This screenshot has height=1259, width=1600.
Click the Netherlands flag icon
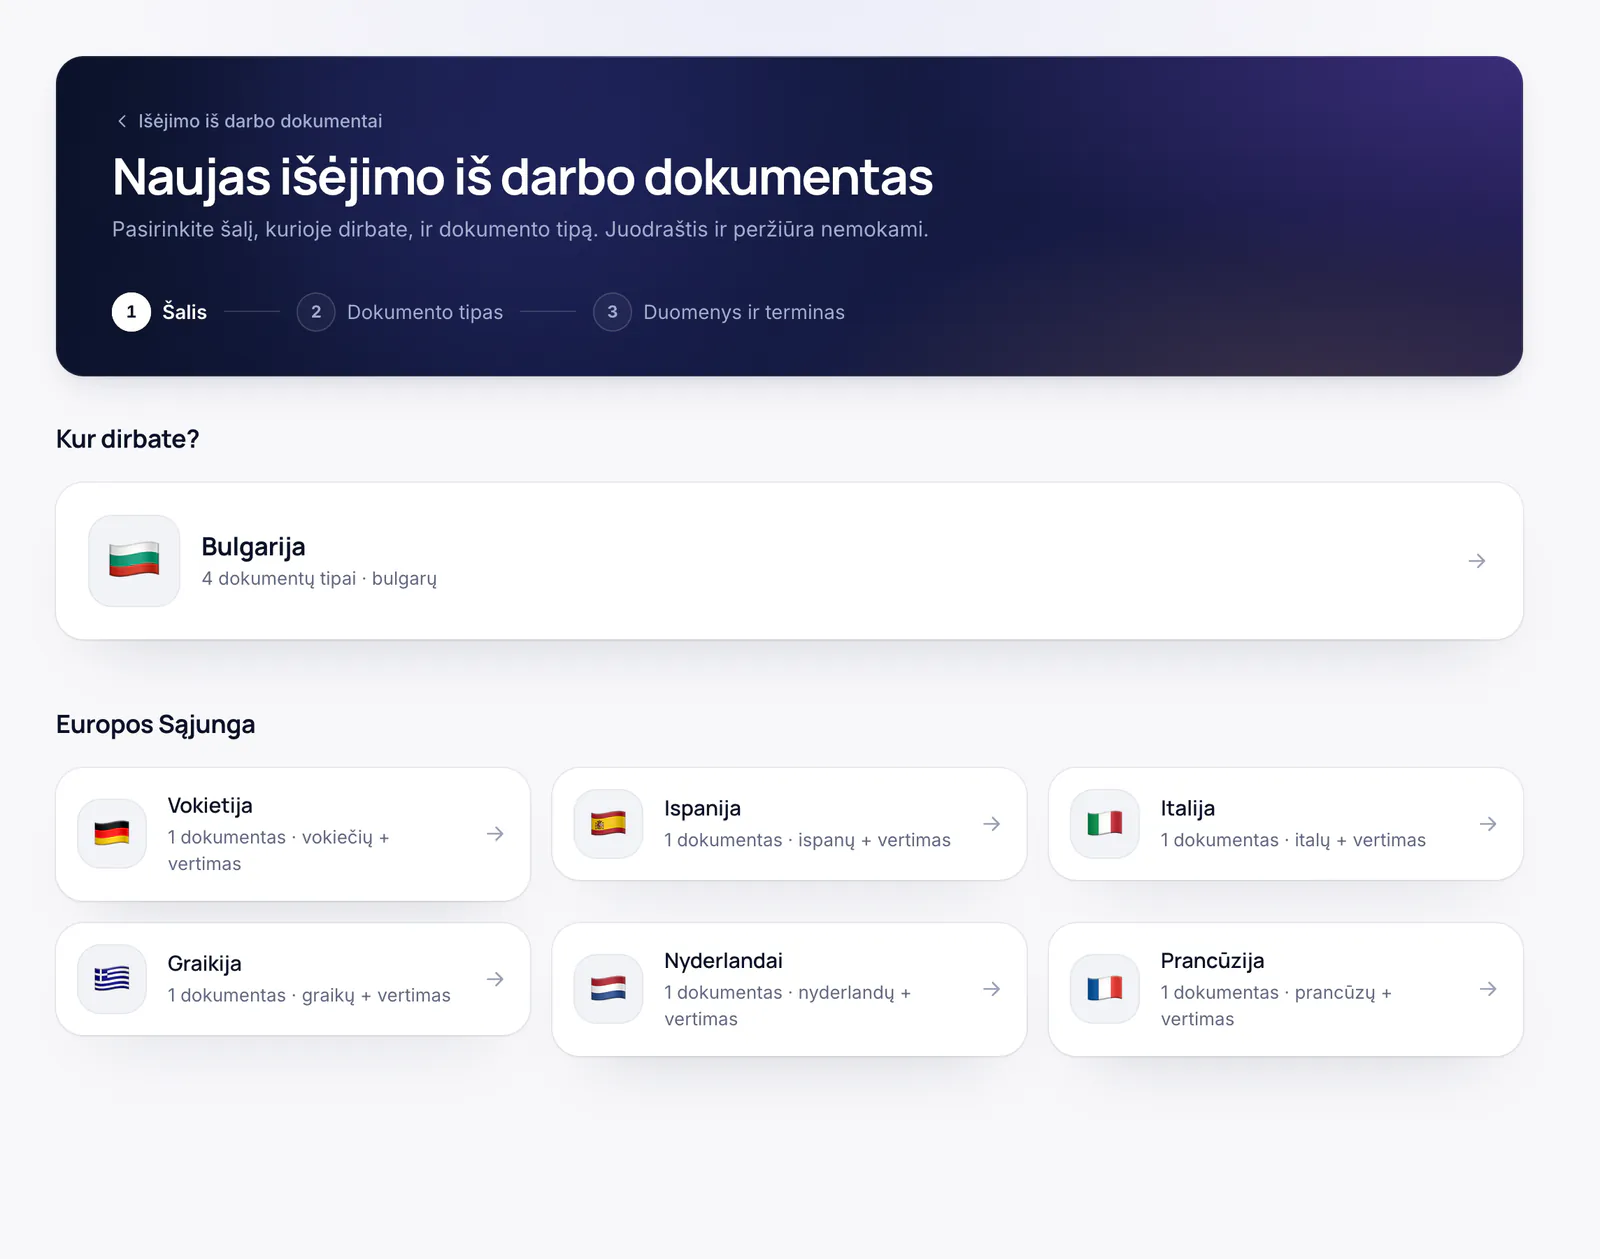point(608,989)
